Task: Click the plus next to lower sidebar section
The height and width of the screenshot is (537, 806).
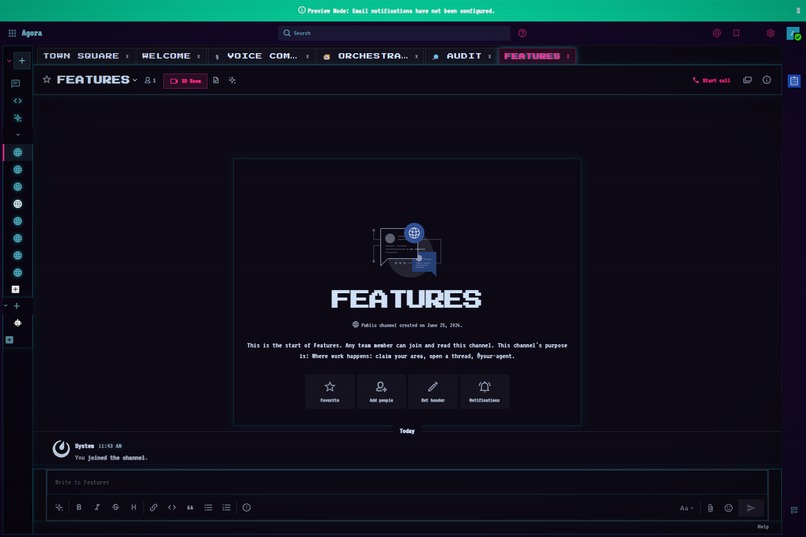Action: [16, 306]
